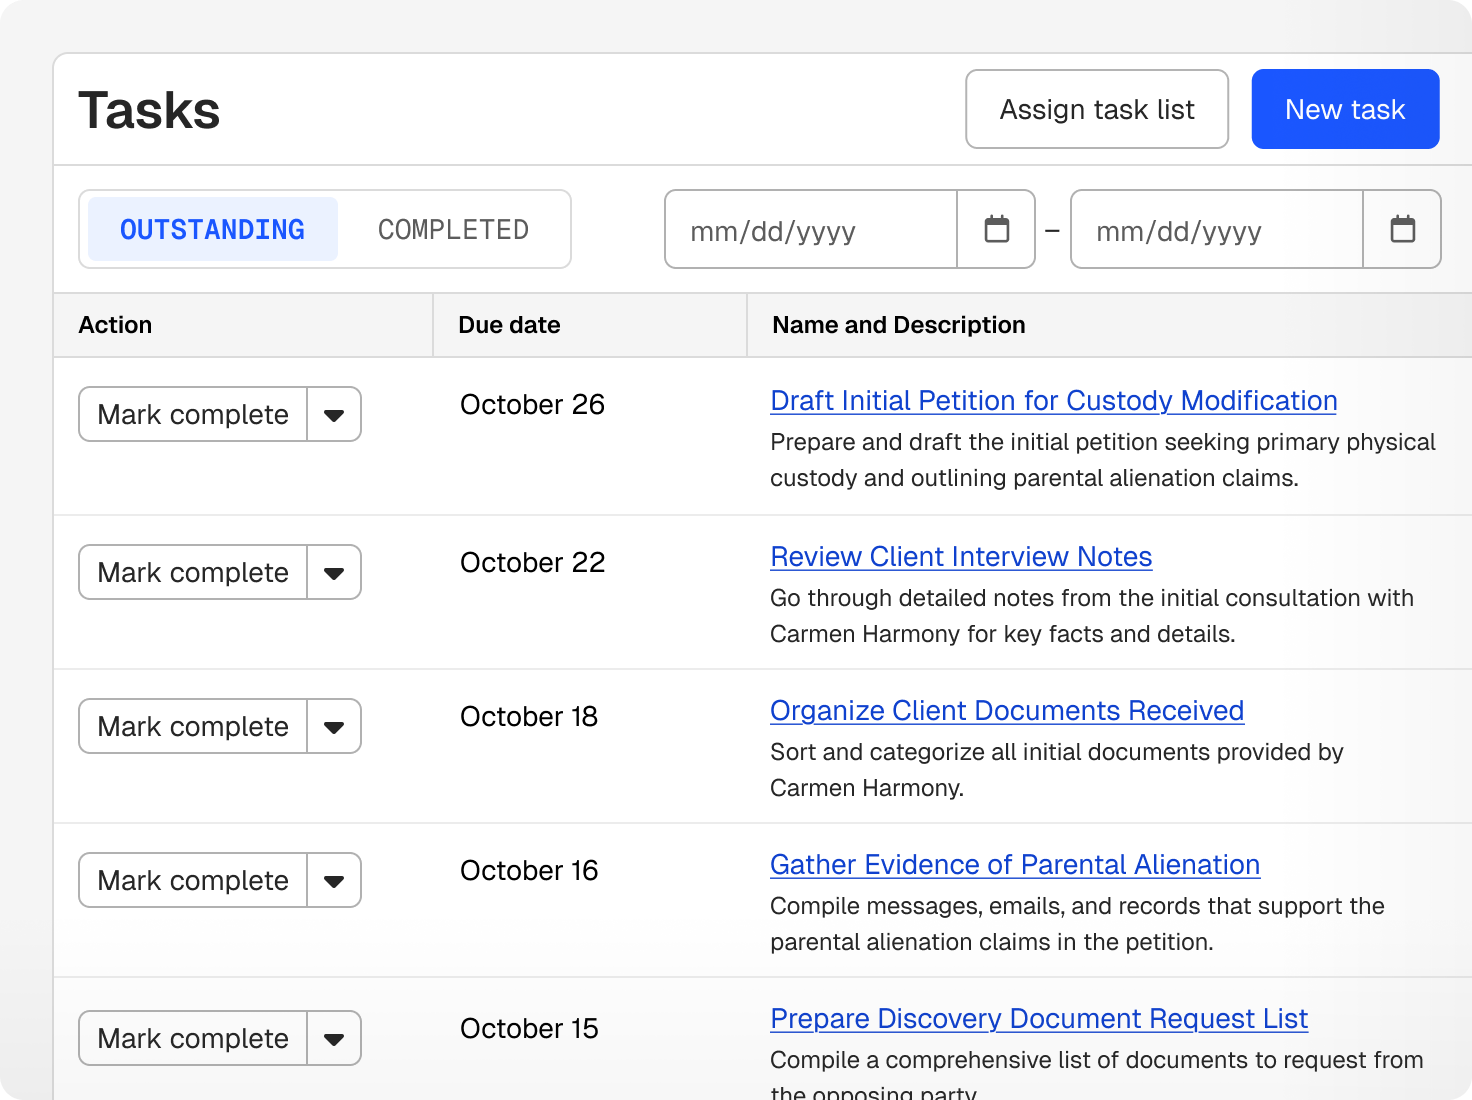The height and width of the screenshot is (1100, 1472).
Task: Expand action dropdown for October 22 task
Action: coord(334,572)
